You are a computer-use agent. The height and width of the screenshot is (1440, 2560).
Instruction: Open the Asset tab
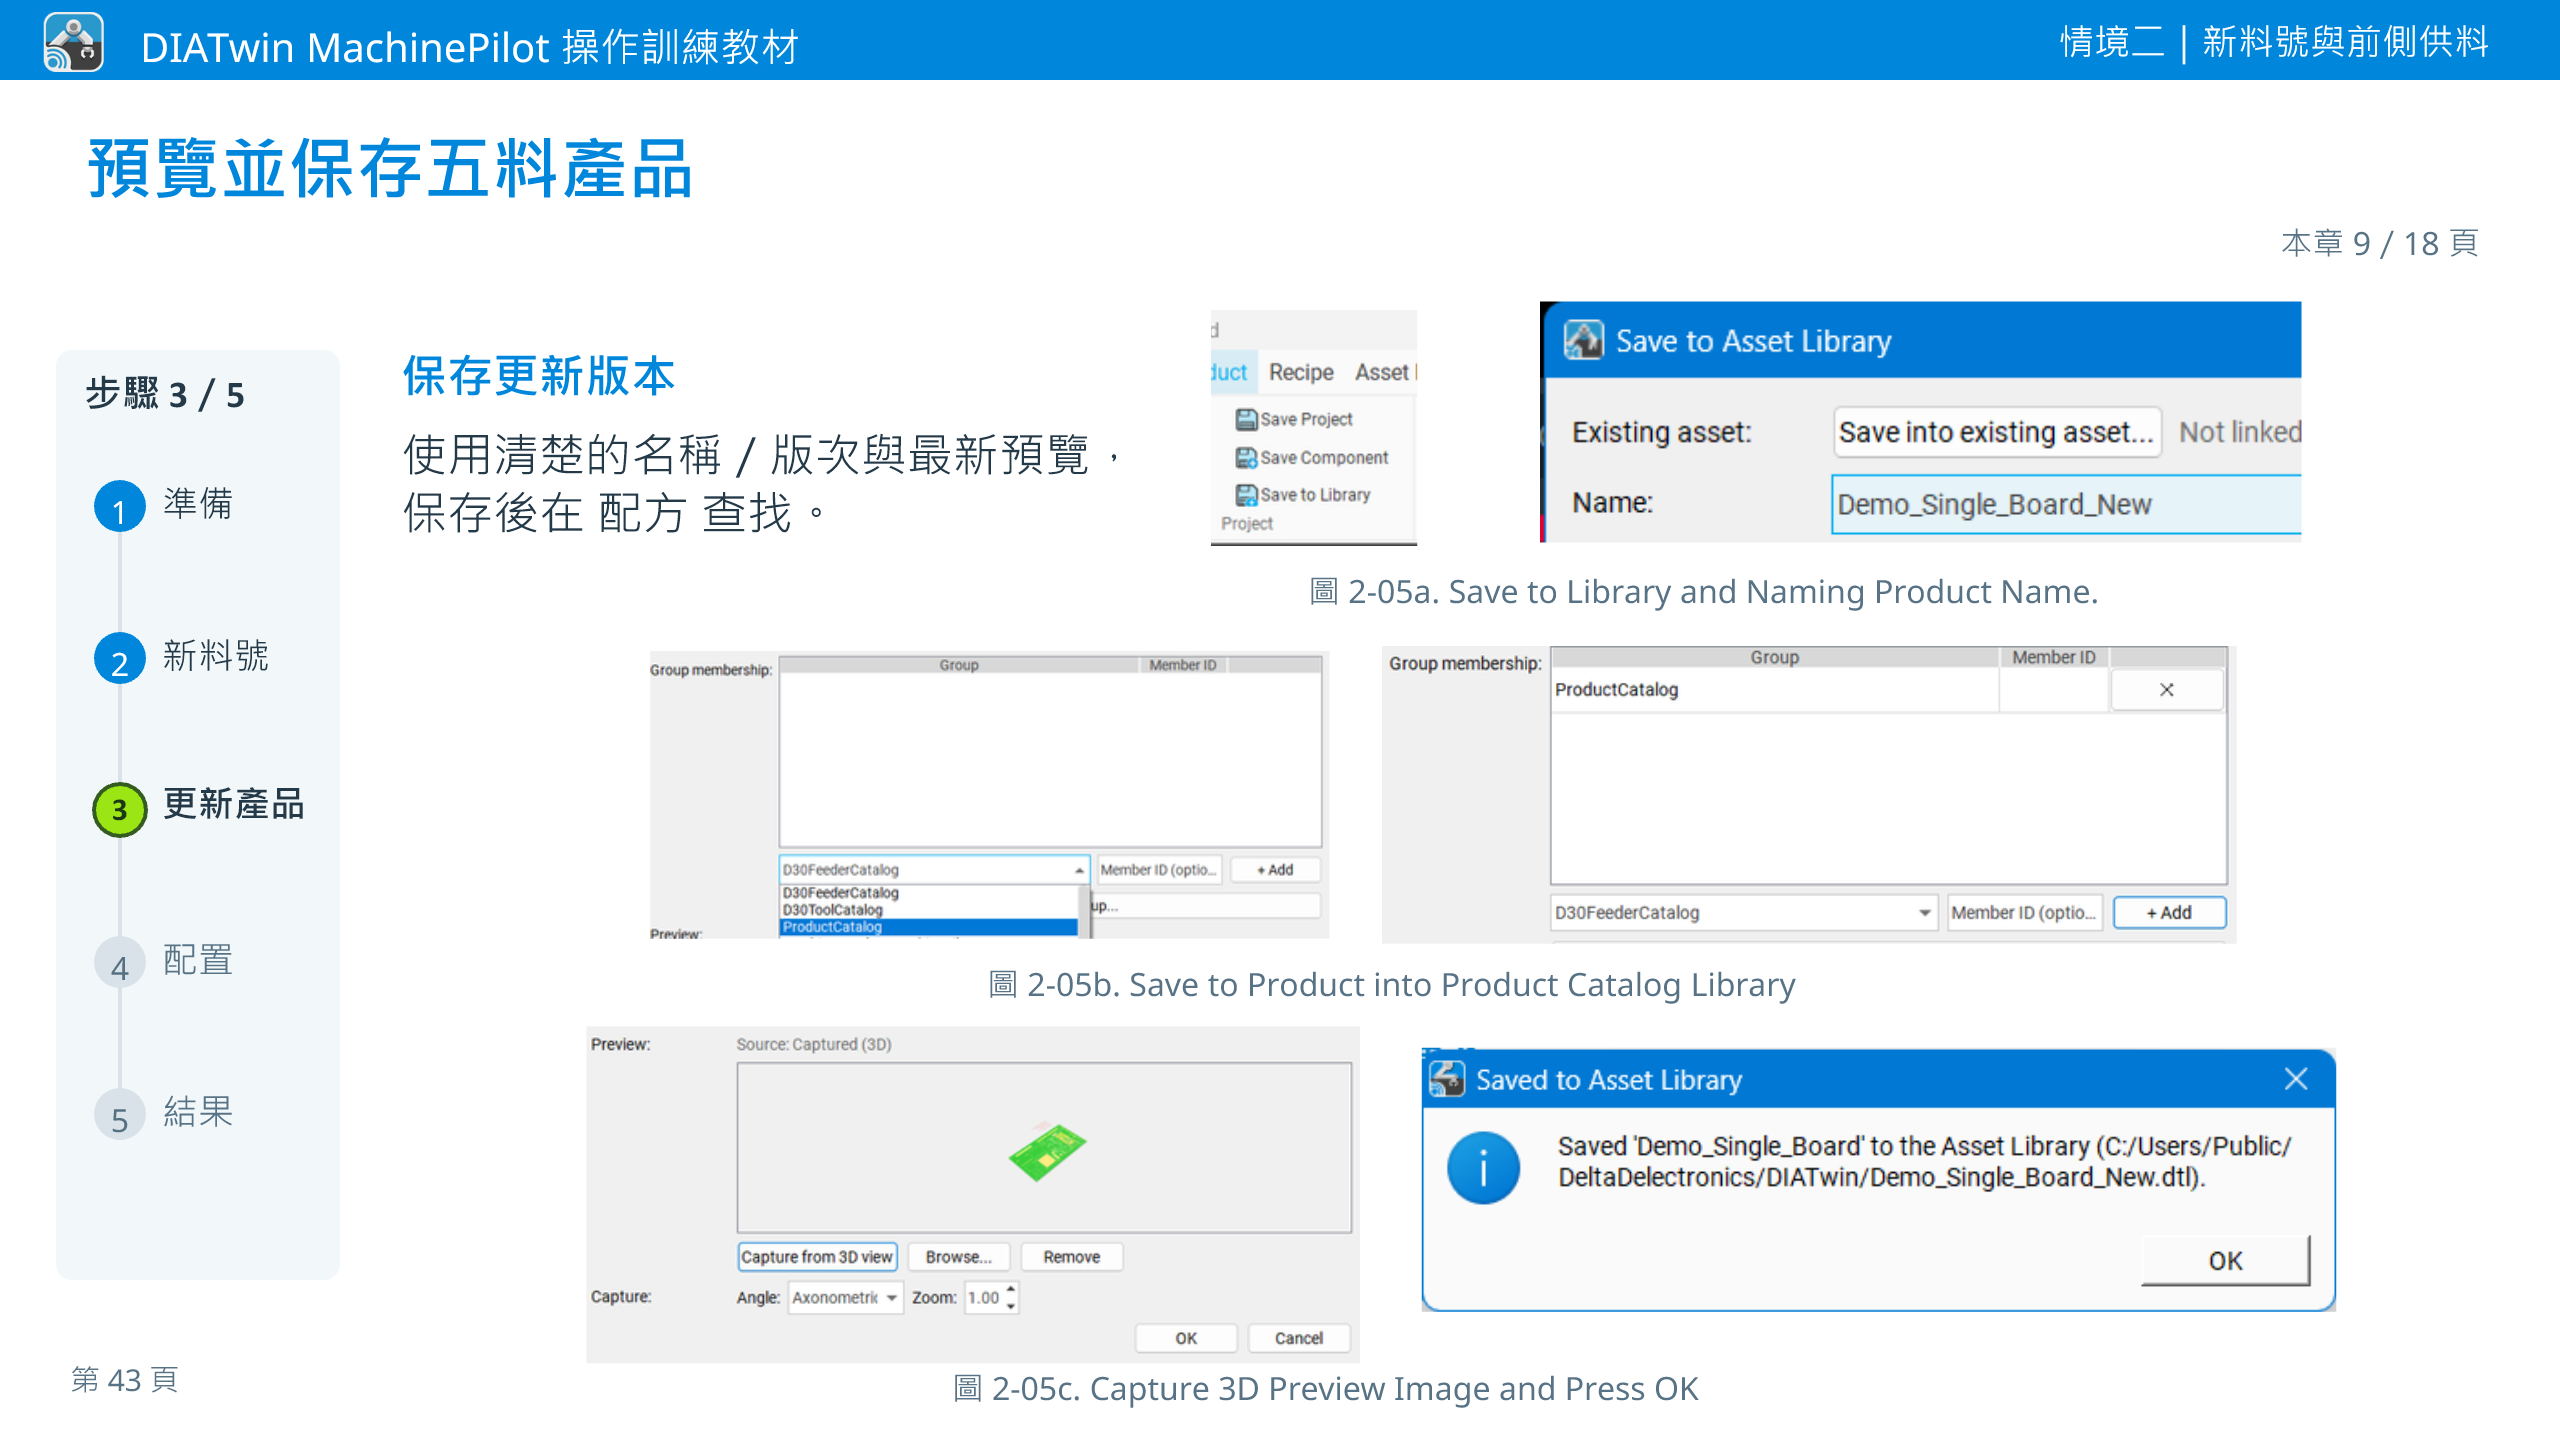1382,372
